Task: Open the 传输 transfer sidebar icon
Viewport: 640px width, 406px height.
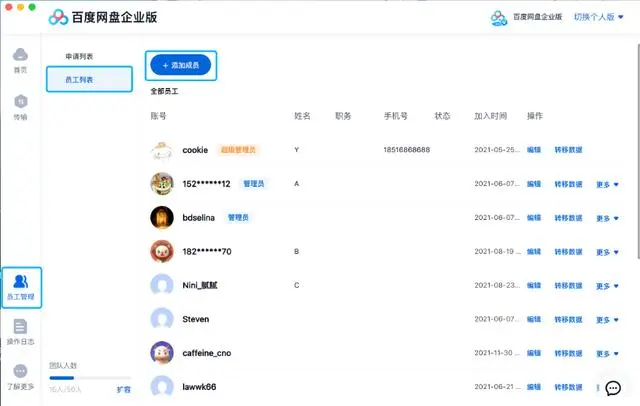Action: [20, 102]
